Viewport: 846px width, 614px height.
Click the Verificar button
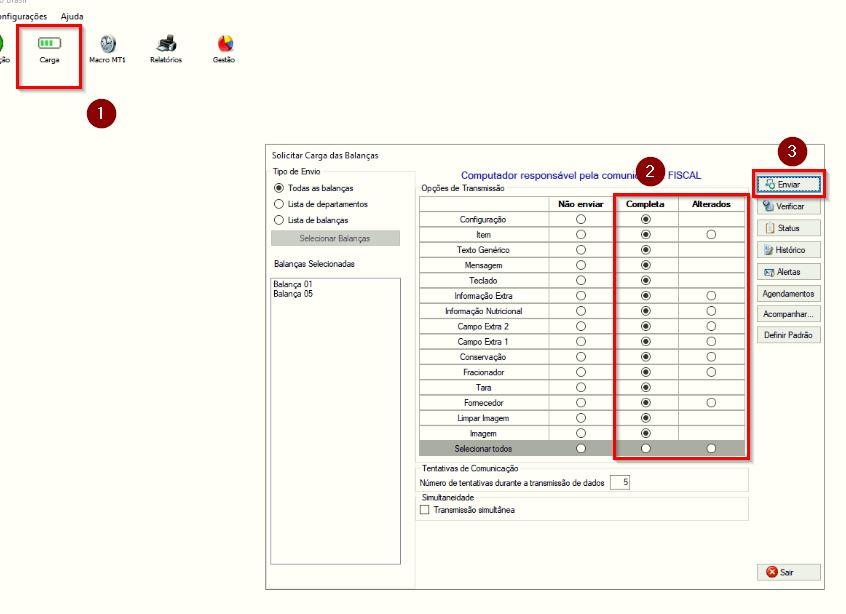[x=789, y=206]
